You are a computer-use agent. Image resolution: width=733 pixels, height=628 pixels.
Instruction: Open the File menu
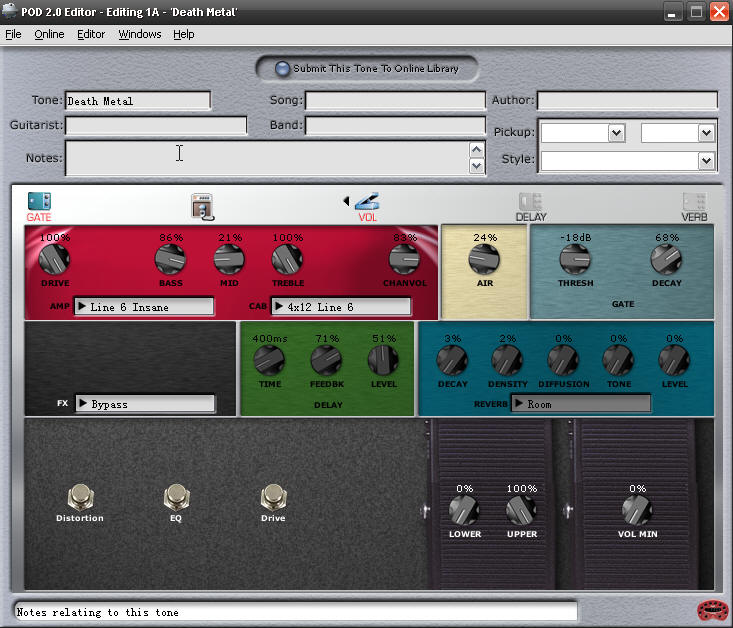pos(13,34)
